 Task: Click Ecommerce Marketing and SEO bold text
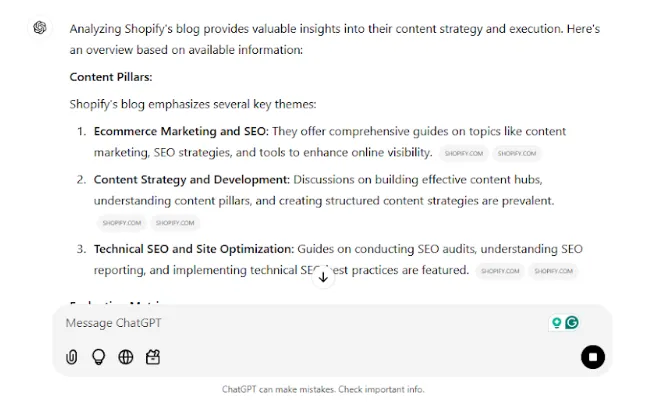(181, 131)
